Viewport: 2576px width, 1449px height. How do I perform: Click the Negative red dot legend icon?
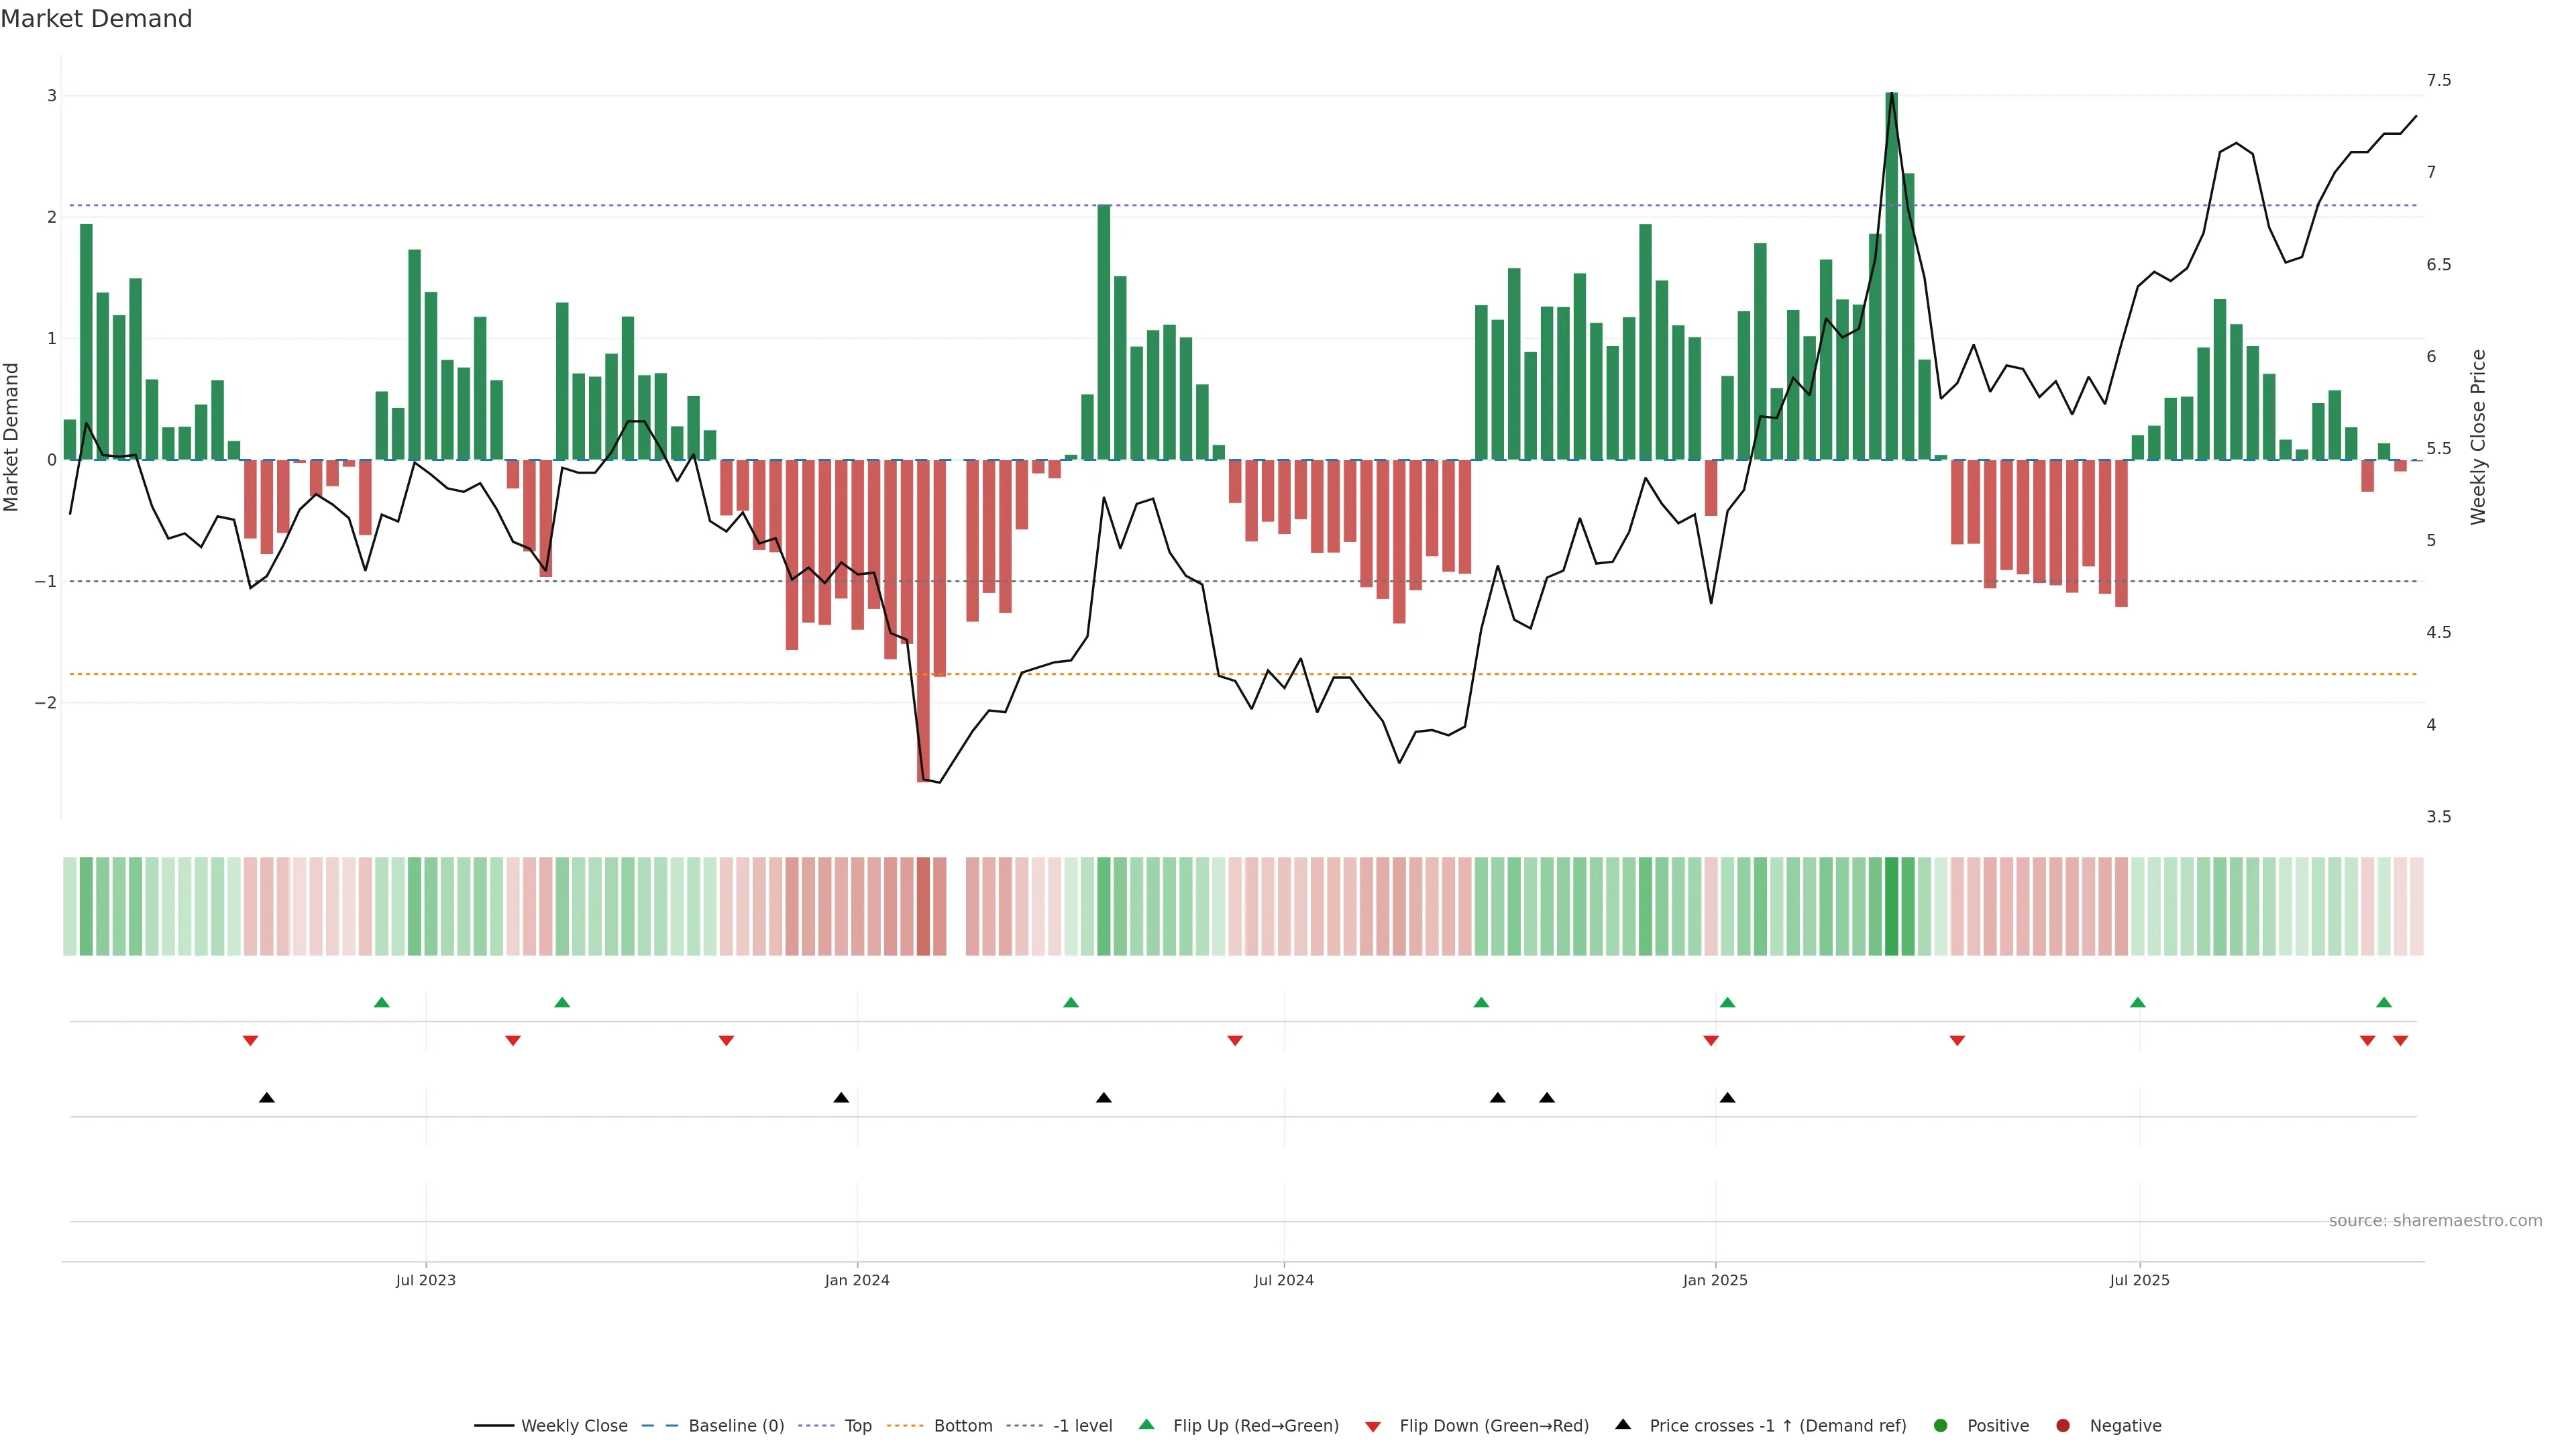click(2062, 1425)
